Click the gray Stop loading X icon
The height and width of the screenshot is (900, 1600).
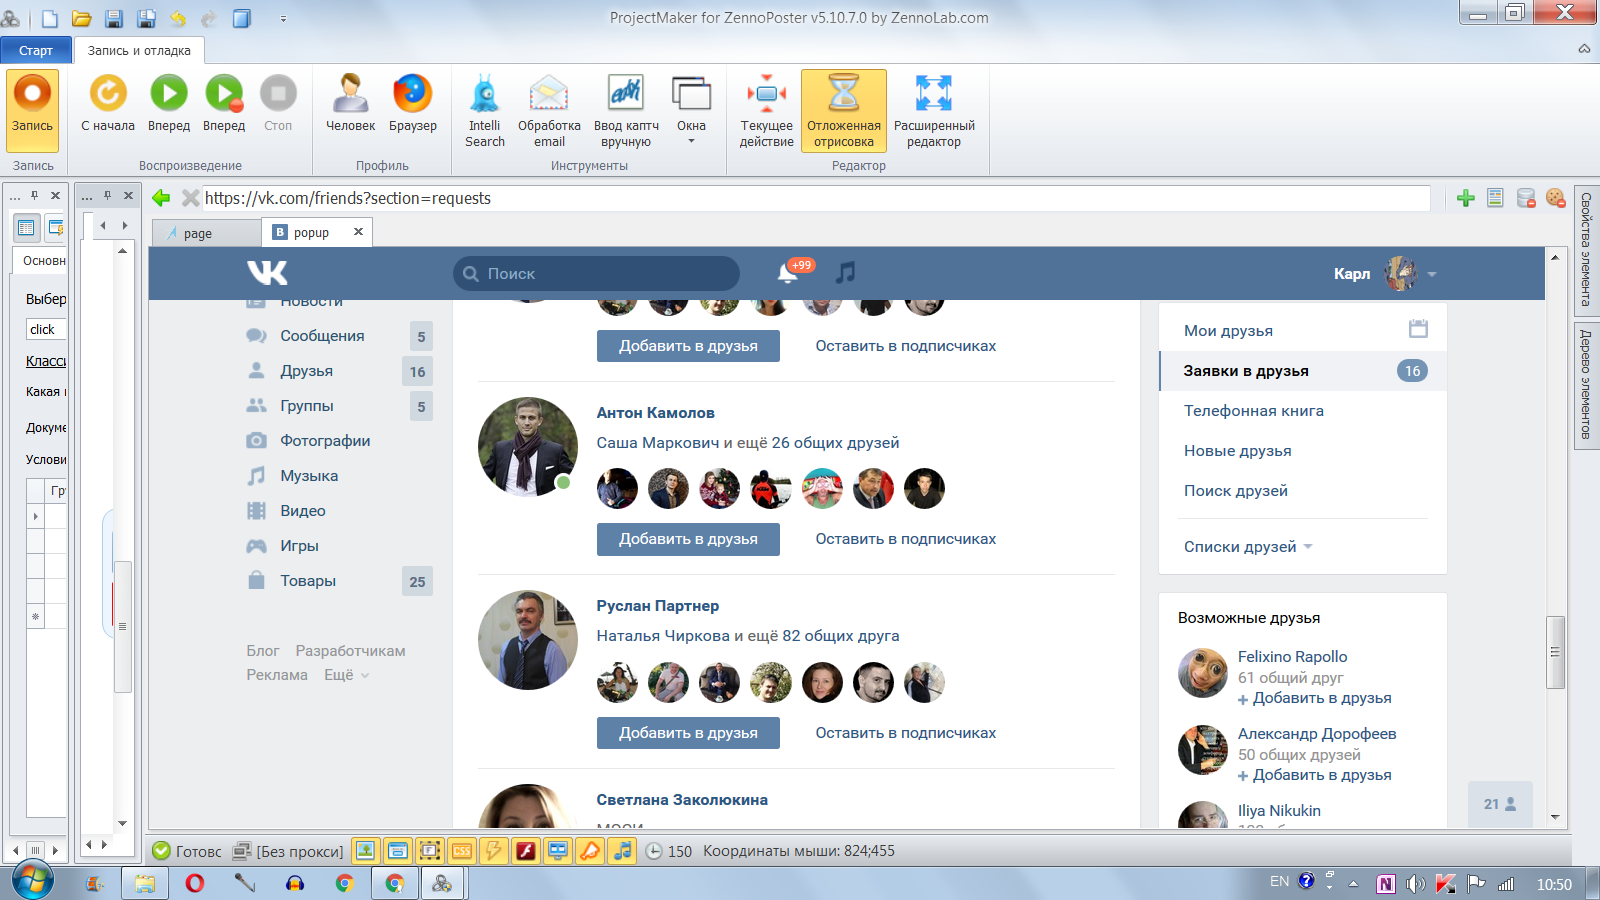[x=190, y=198]
